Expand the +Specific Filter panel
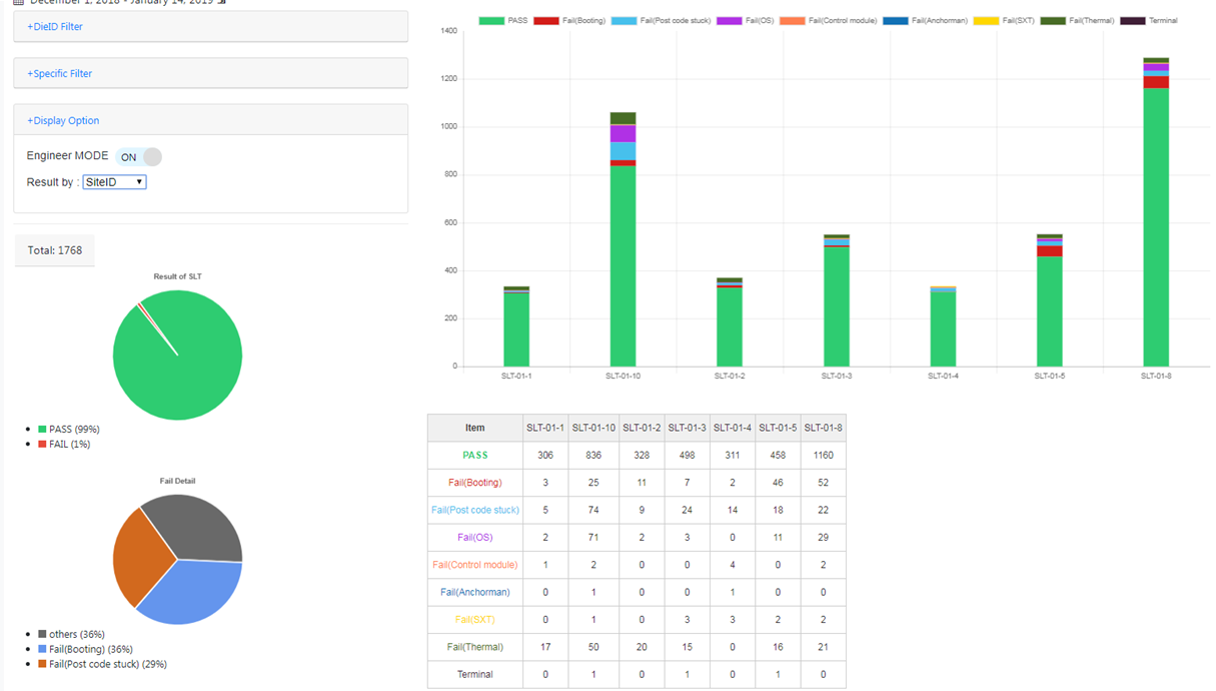 (x=60, y=74)
